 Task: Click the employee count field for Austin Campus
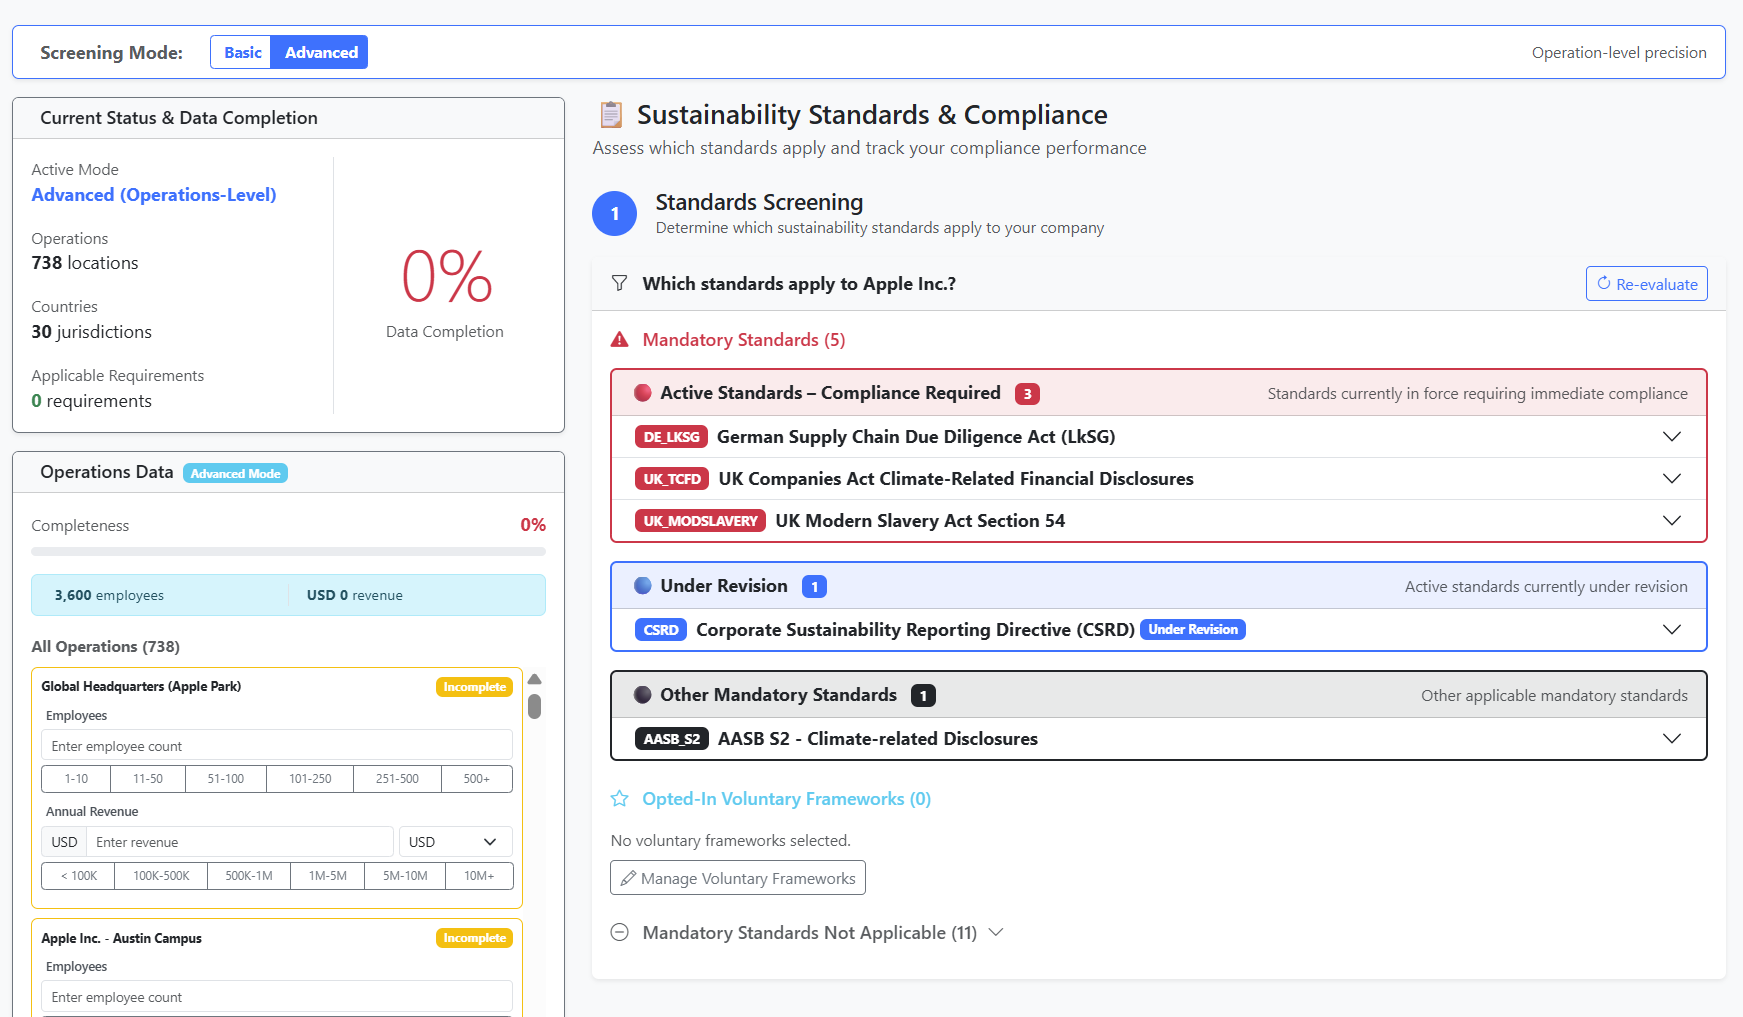click(276, 997)
